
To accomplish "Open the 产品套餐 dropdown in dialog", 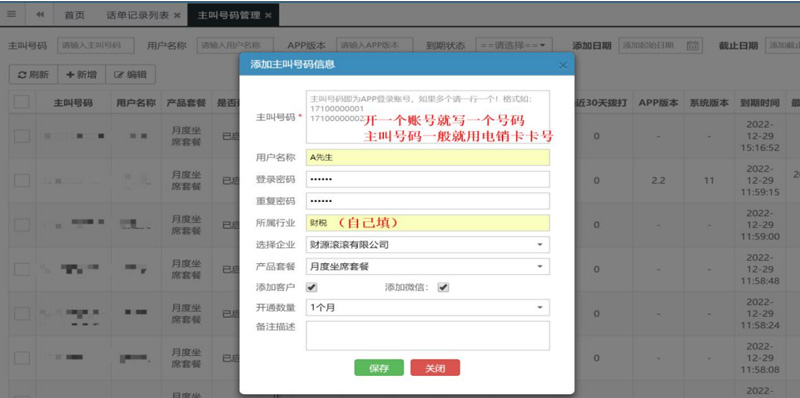I will [x=428, y=266].
